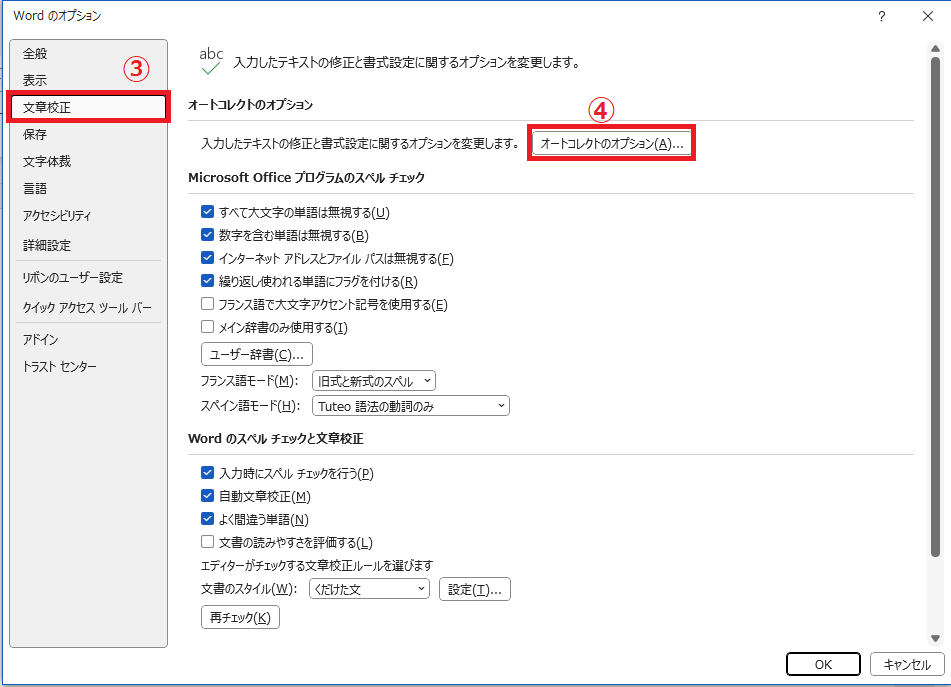Toggle frequently confused words (よく間違う単語)
This screenshot has width=951, height=687.
click(x=207, y=519)
